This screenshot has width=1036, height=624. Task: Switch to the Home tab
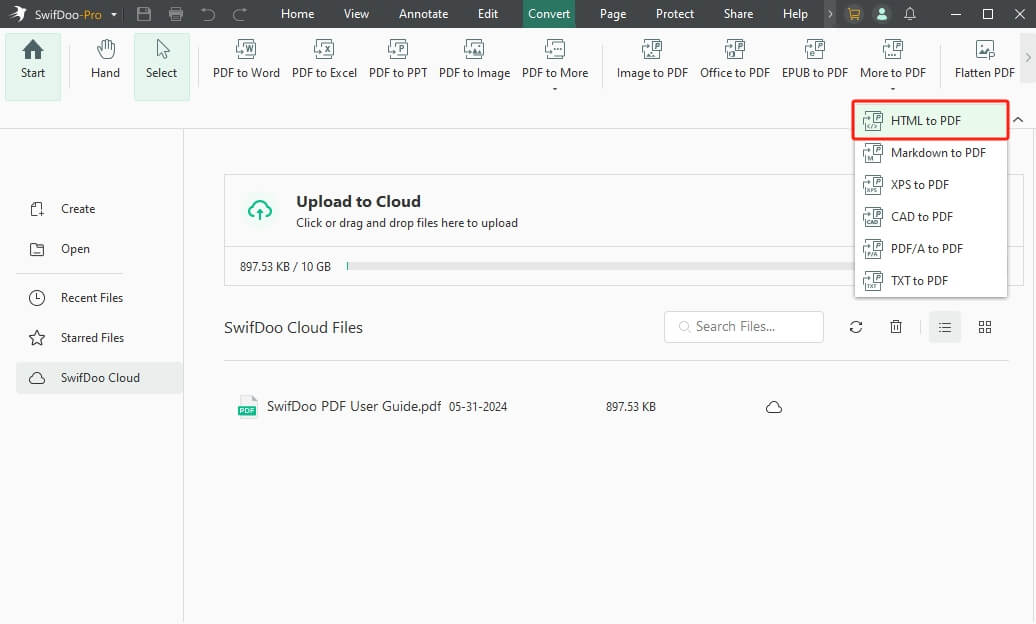pos(297,14)
